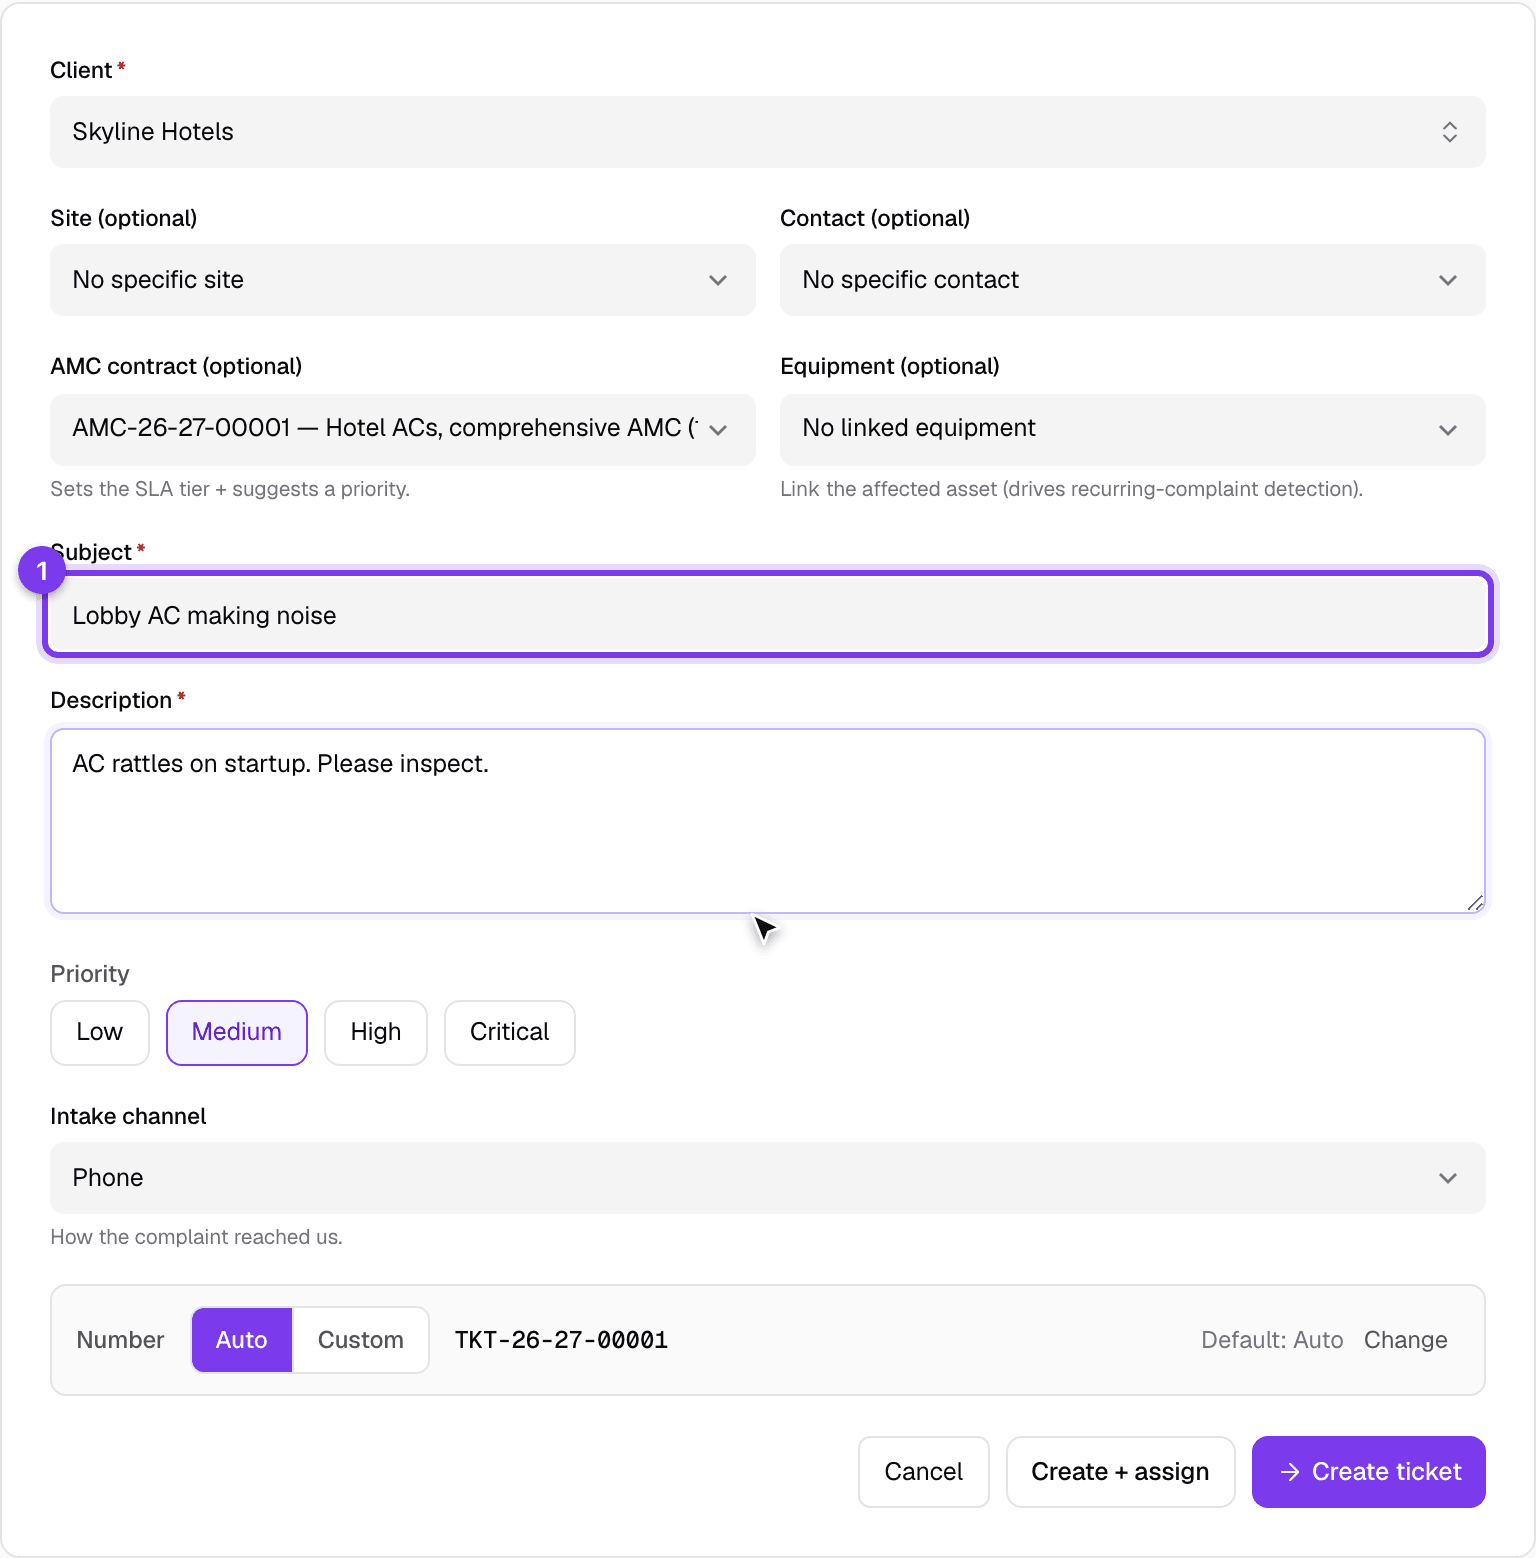Click the purple step 1 badge
Image resolution: width=1536 pixels, height=1558 pixels.
pyautogui.click(x=42, y=570)
